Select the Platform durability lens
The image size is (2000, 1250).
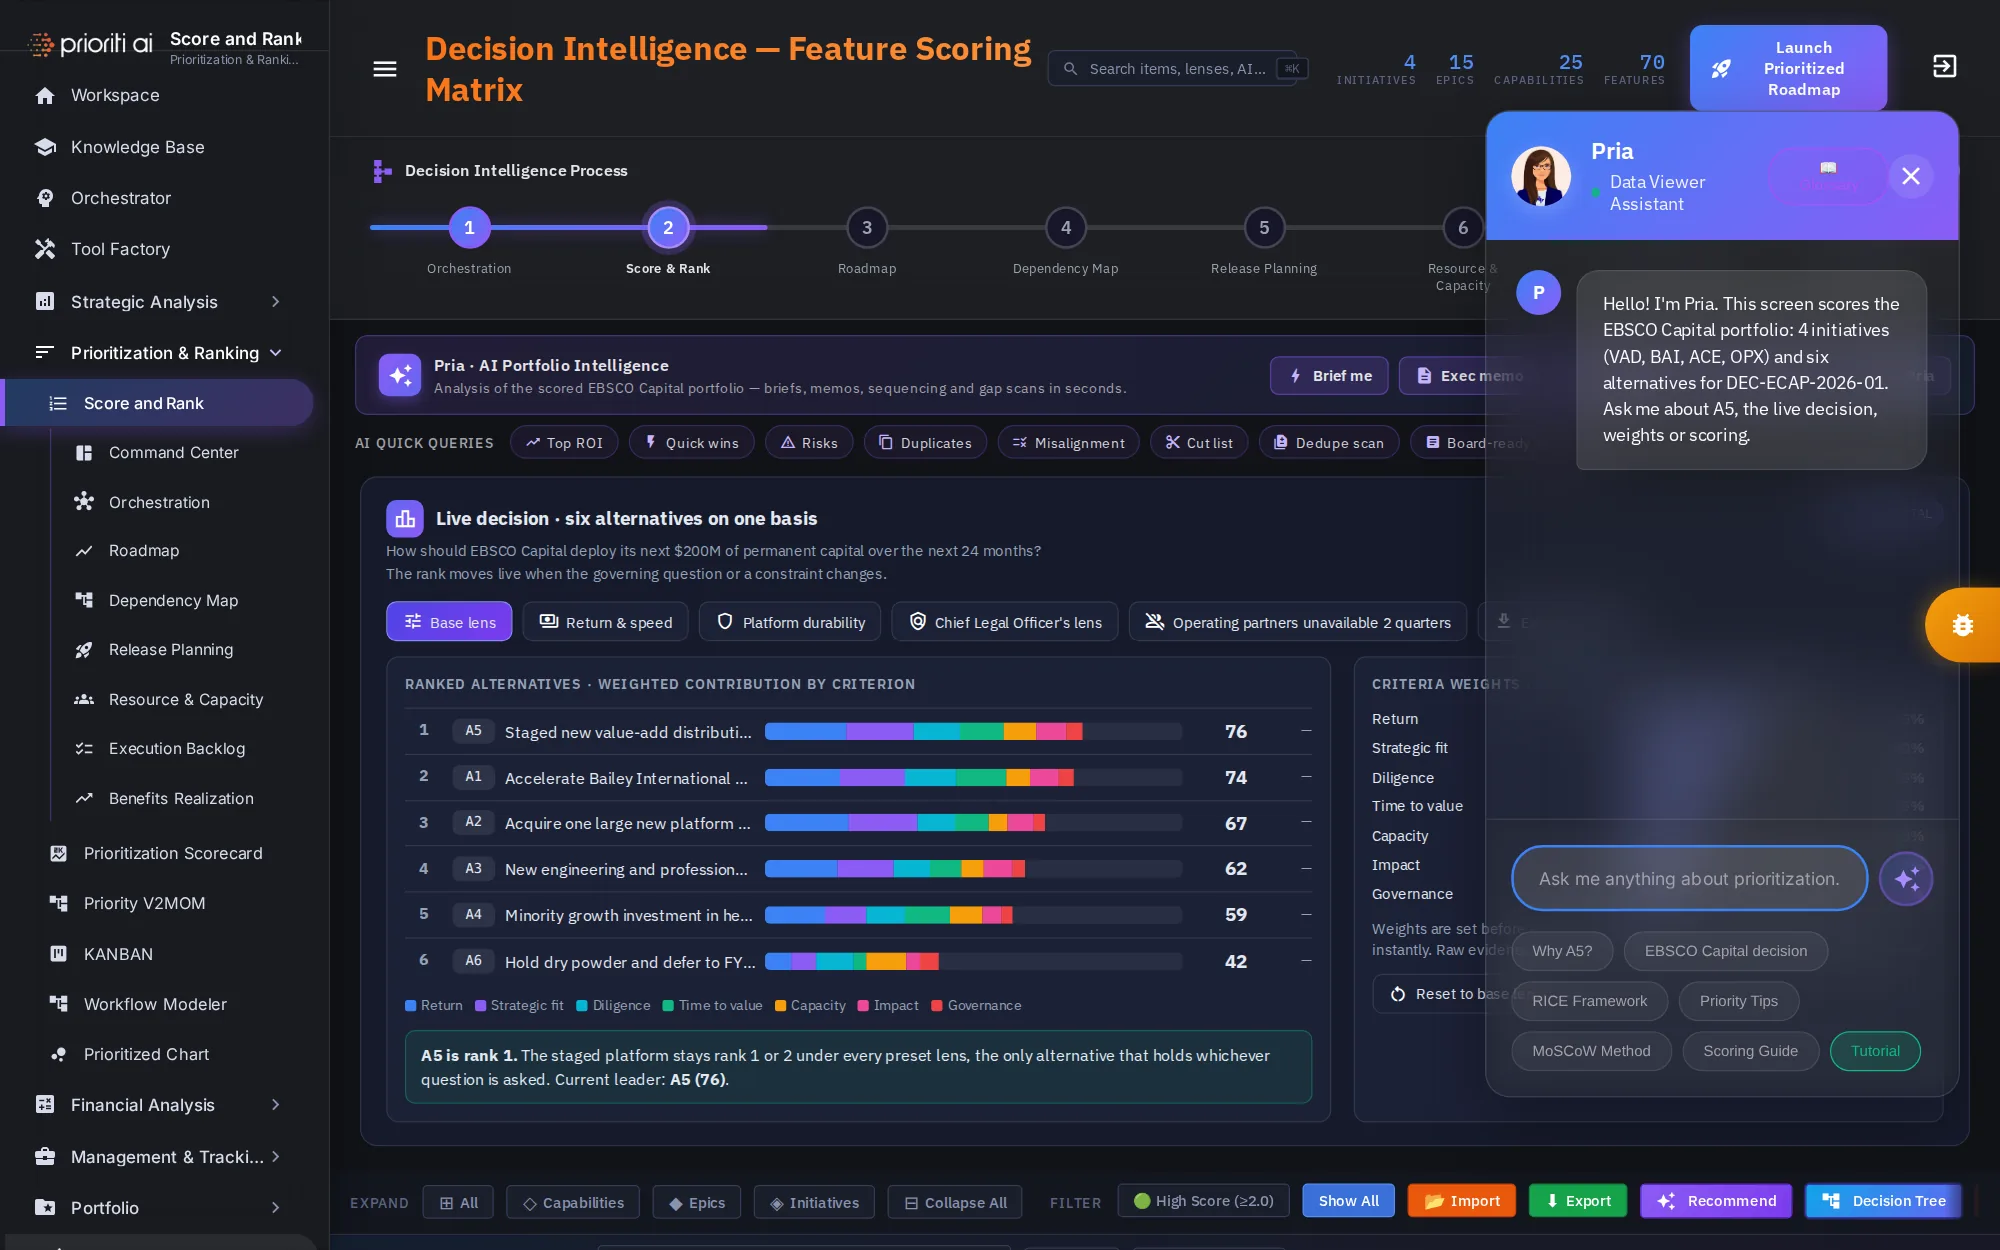[790, 622]
